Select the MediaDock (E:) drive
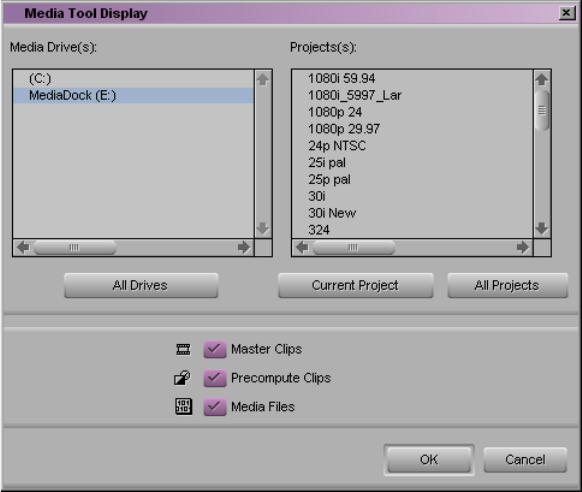 (133, 95)
